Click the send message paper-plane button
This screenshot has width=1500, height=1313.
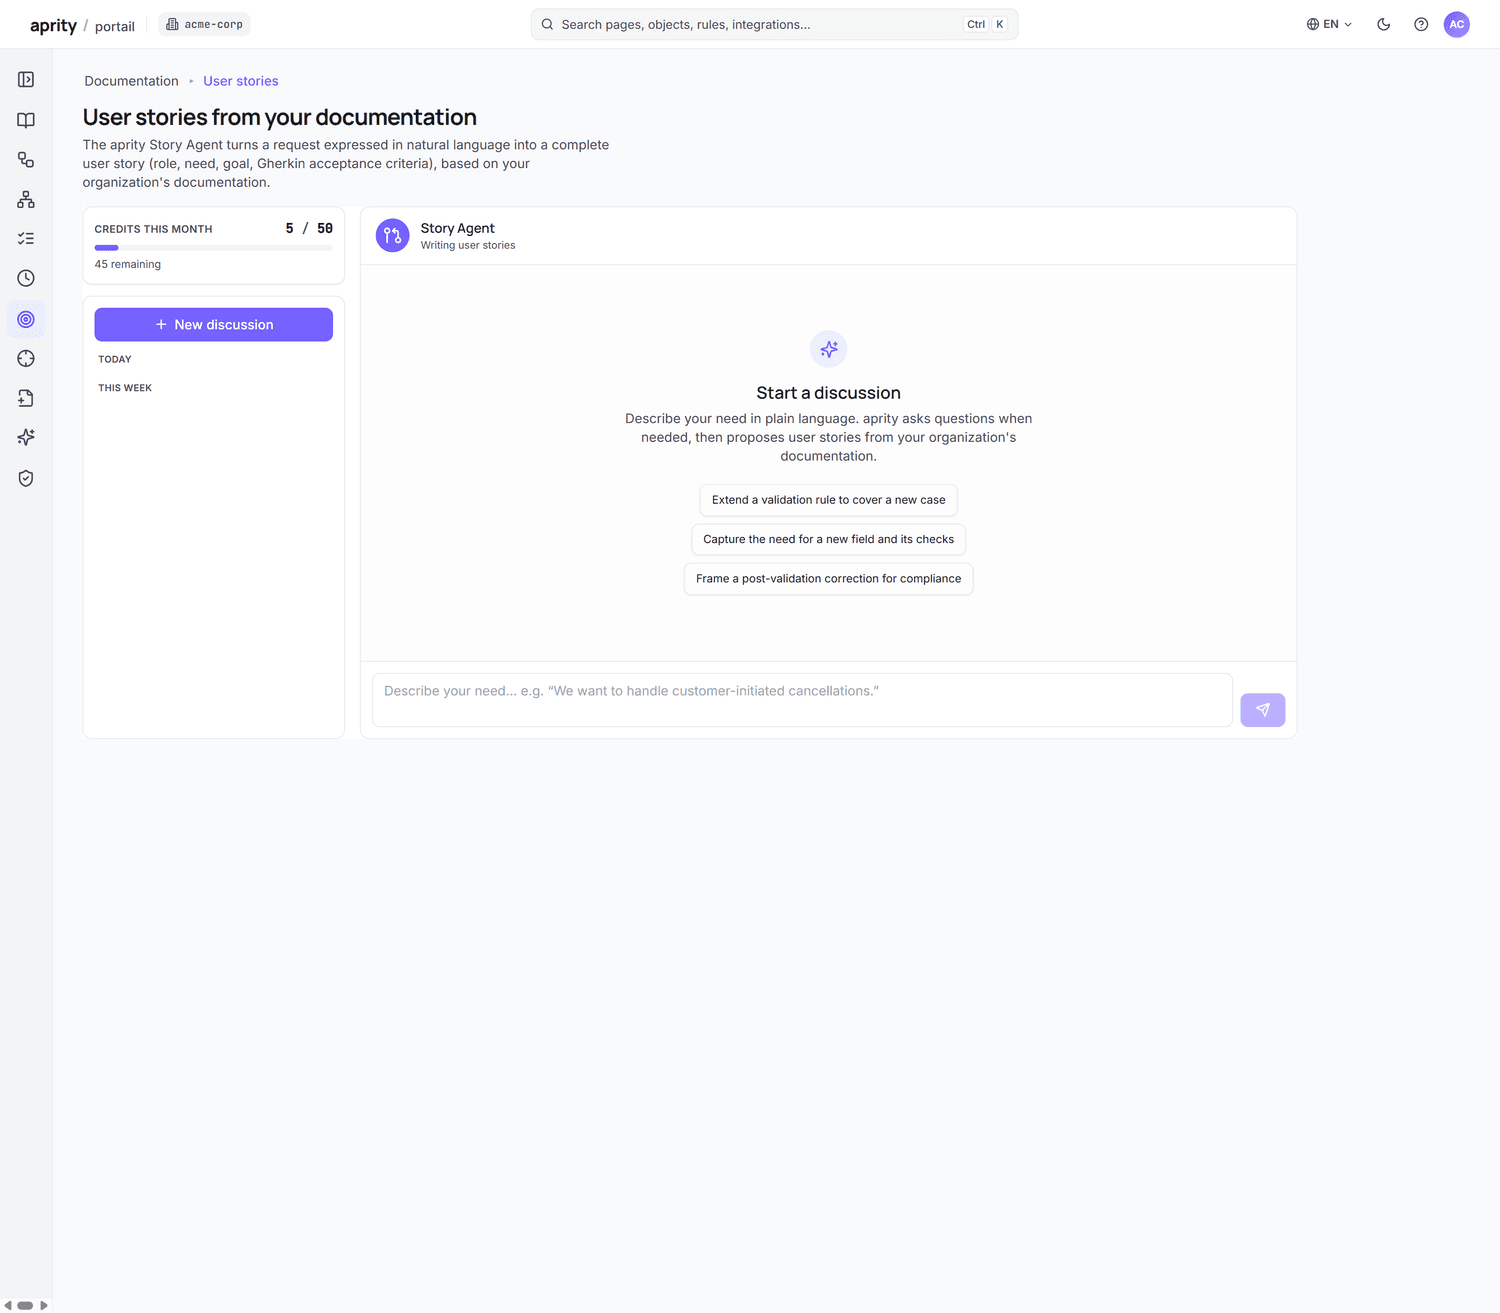1263,710
